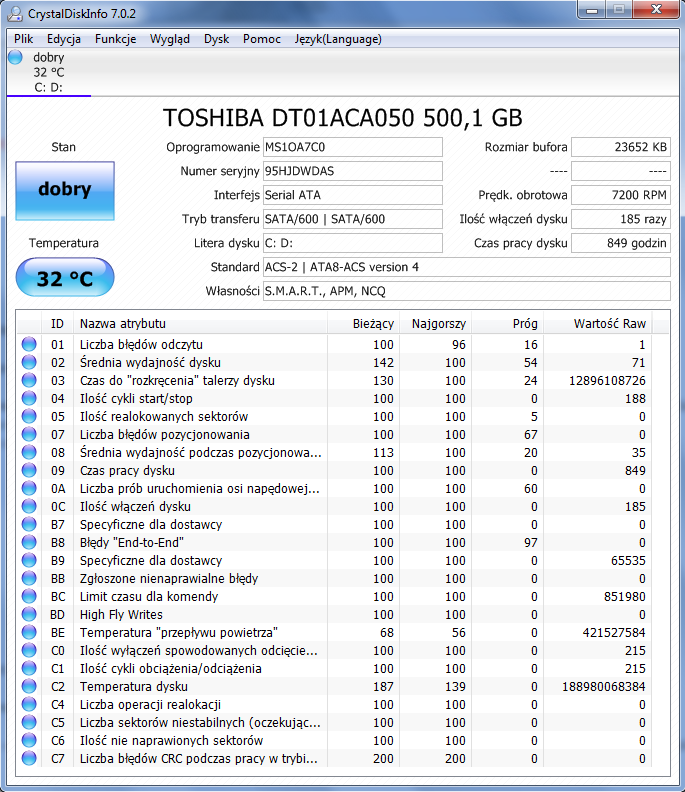Screen dimensions: 685x792
Task: Click the Standard field ACS-2 | ATA8-ACS version 4
Action: 467,267
